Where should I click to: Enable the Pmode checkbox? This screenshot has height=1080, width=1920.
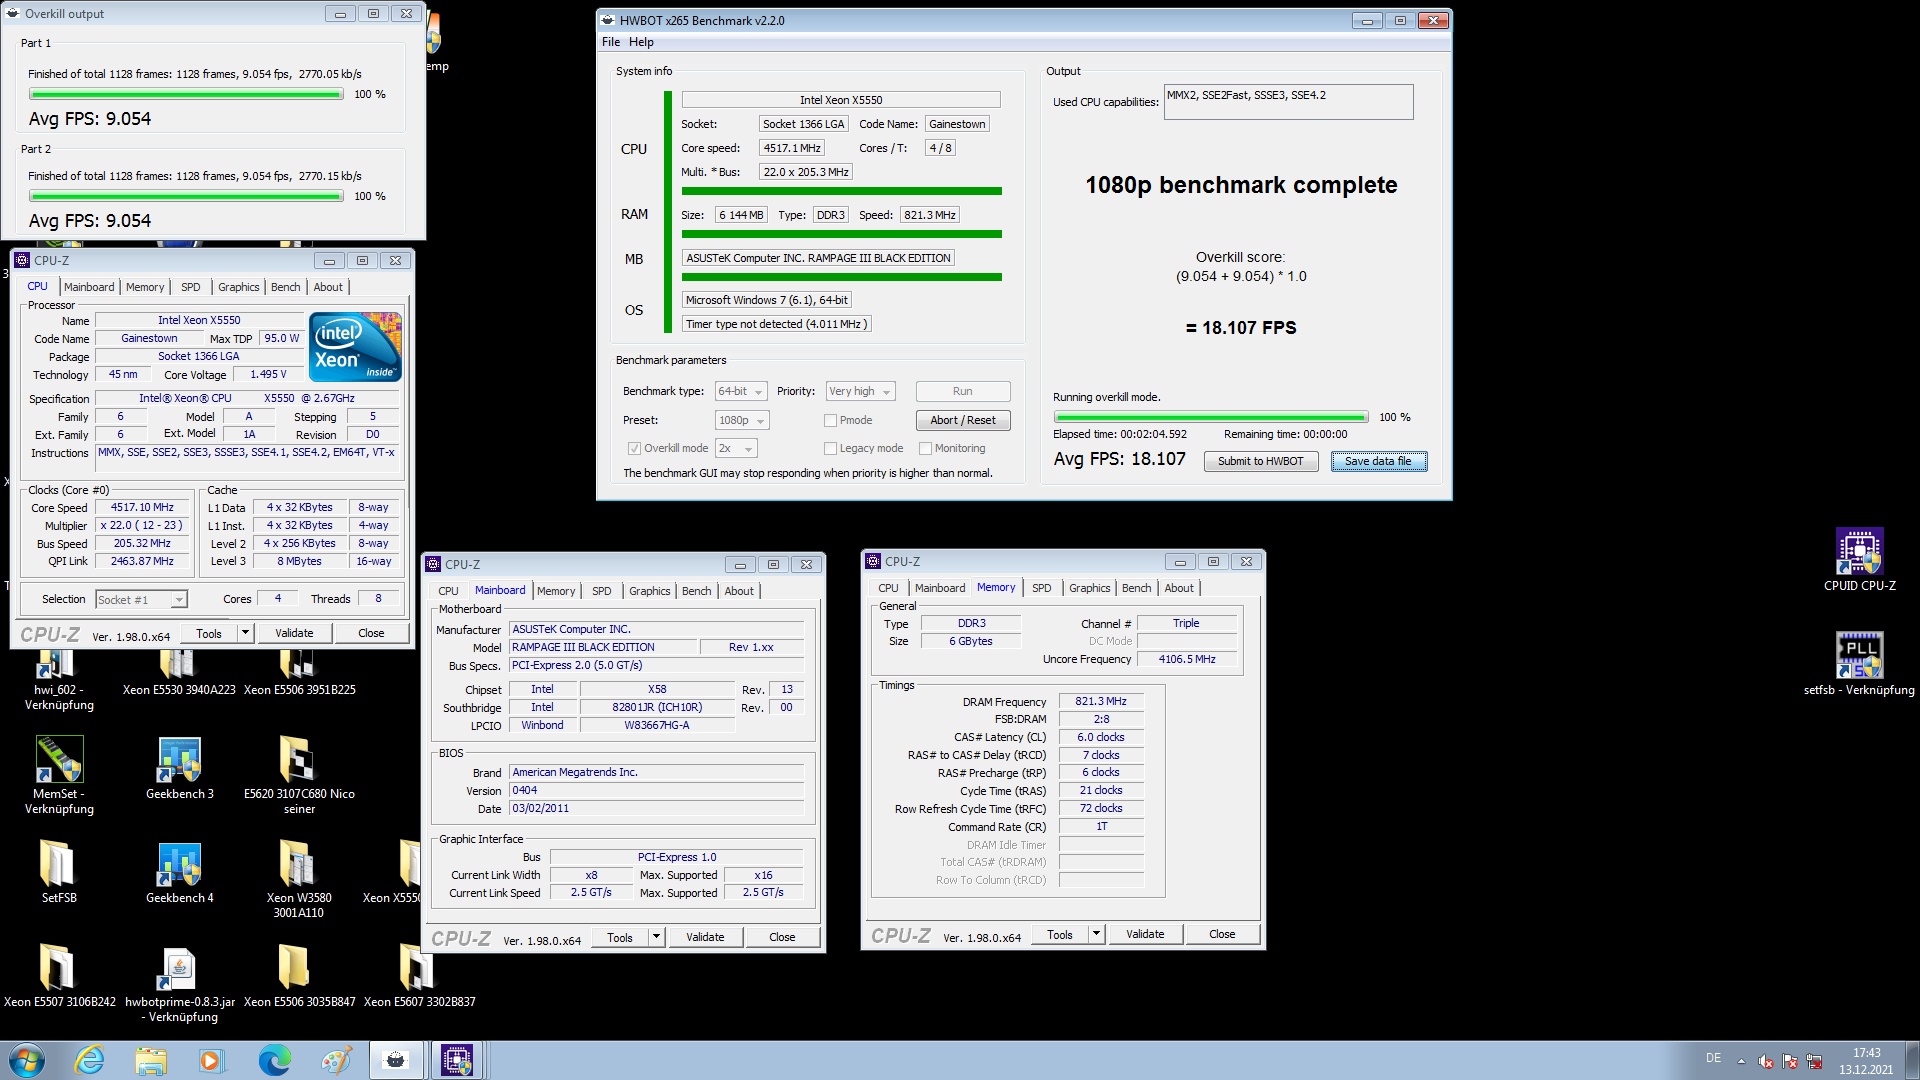830,420
